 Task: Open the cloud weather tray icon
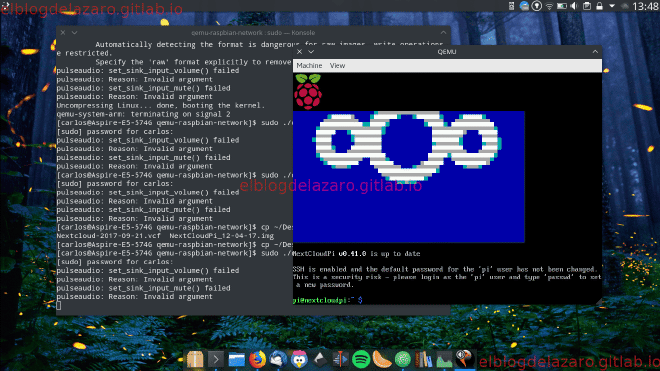click(625, 6)
